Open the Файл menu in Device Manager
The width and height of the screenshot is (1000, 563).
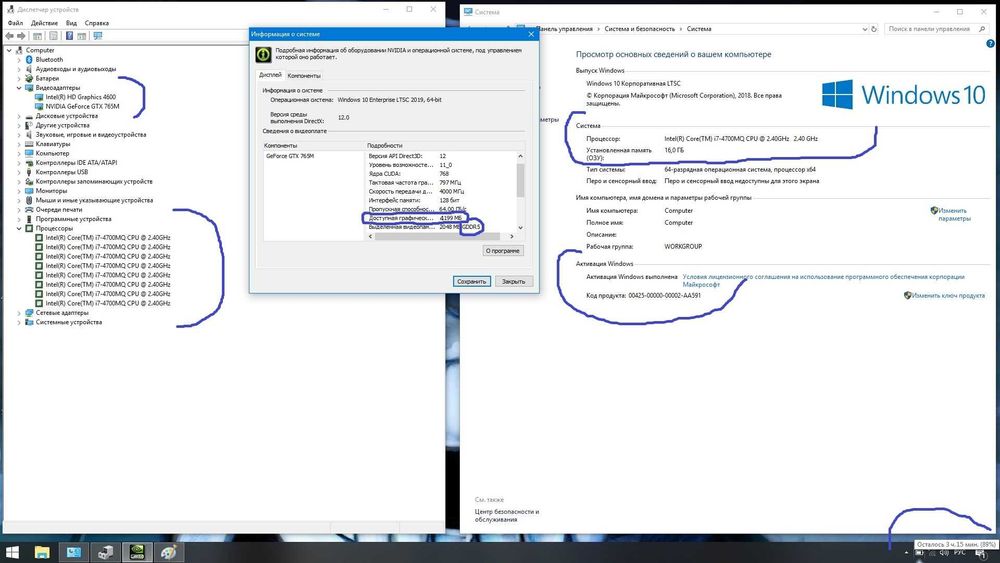pos(15,23)
